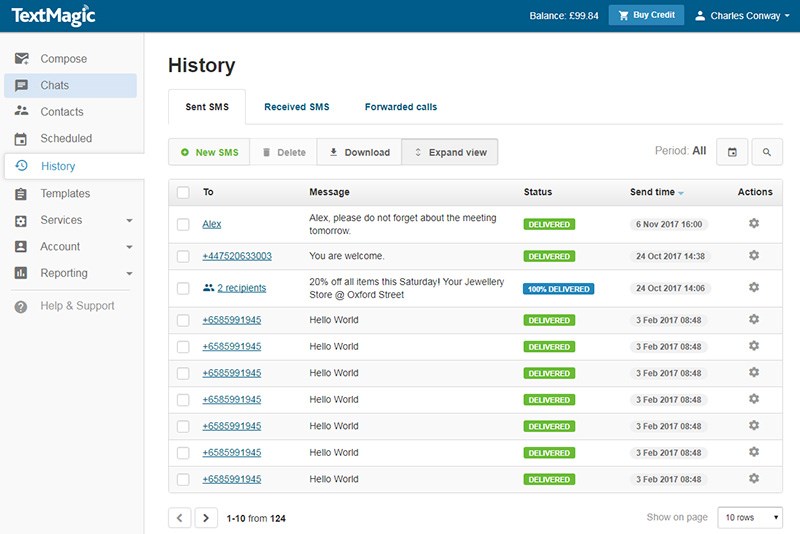
Task: Click the Download button
Action: click(x=359, y=152)
